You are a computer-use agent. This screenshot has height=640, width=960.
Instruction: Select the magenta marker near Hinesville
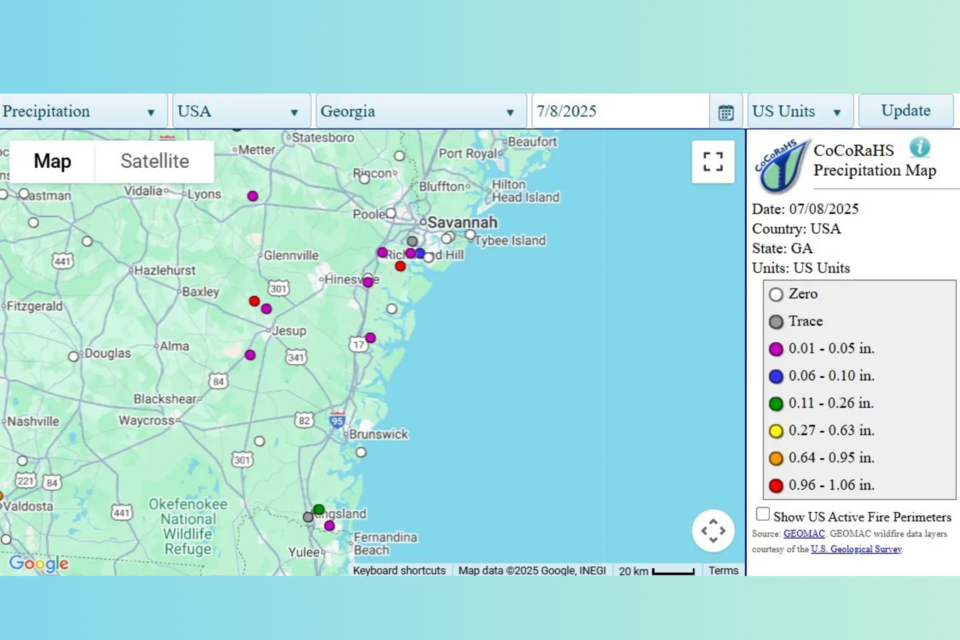[x=367, y=282]
